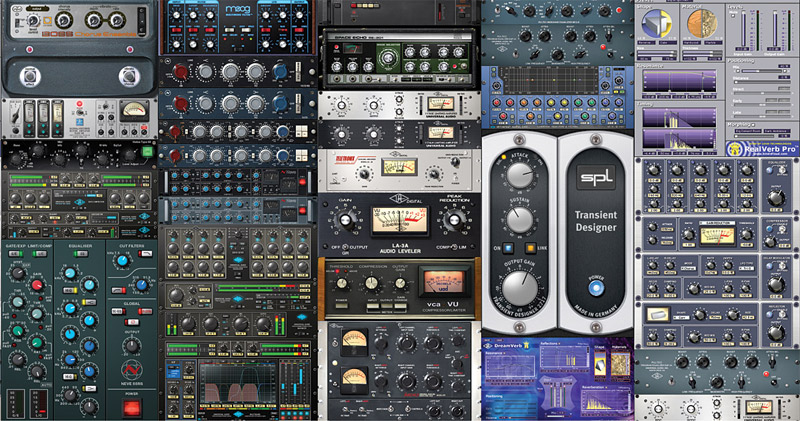Click the Neve 88RS GATE/EXP button
The image size is (800, 421).
[x=14, y=254]
